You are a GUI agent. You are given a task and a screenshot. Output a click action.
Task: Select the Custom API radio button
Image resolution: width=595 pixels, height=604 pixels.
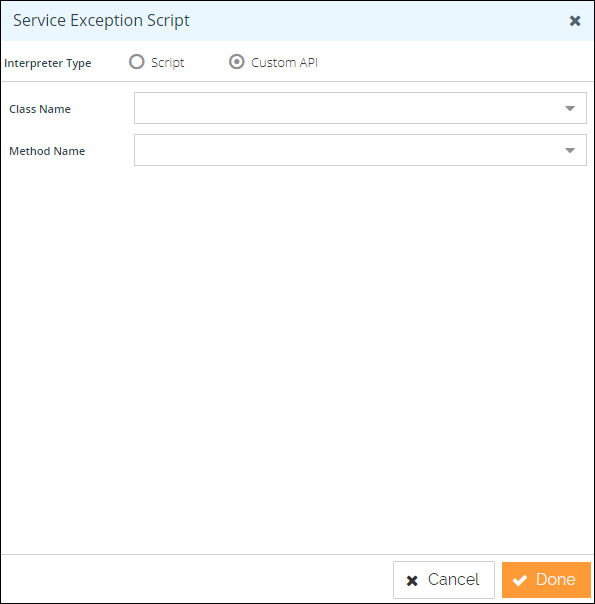coord(236,62)
